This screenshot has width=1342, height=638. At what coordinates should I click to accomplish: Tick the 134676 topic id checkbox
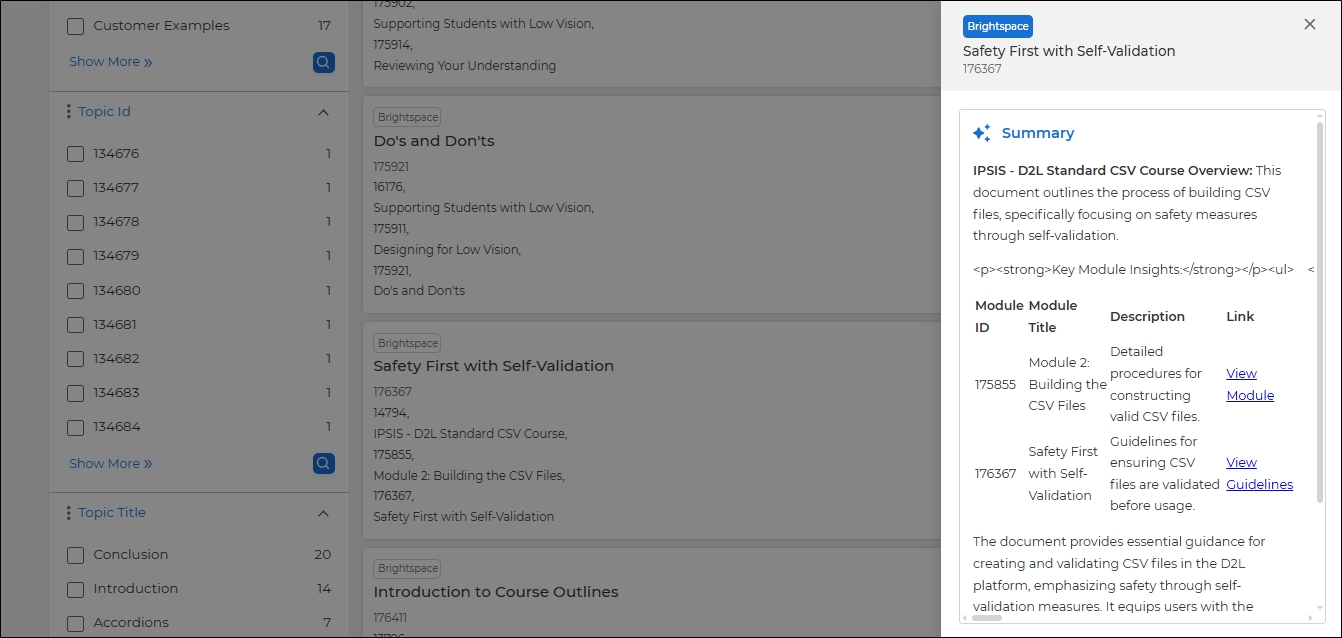coord(75,154)
